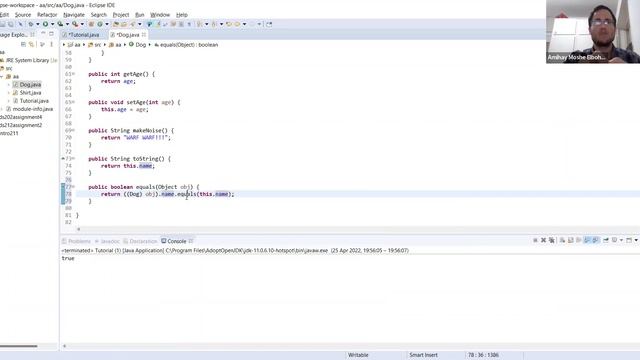Expand the Dog.java tree node

(x=9, y=84)
